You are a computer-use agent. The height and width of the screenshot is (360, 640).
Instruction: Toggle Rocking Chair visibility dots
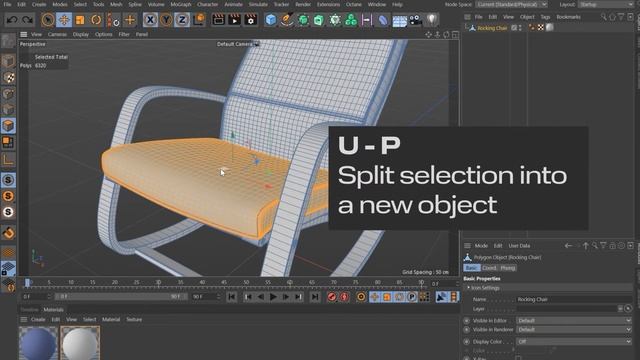[x=520, y=28]
